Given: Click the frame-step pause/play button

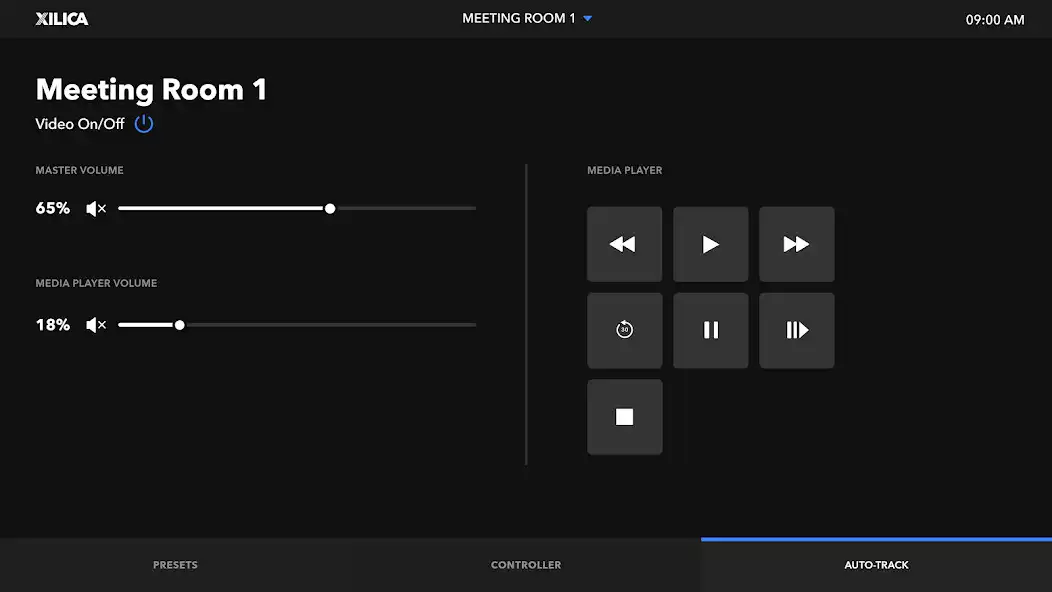Looking at the screenshot, I should [796, 330].
